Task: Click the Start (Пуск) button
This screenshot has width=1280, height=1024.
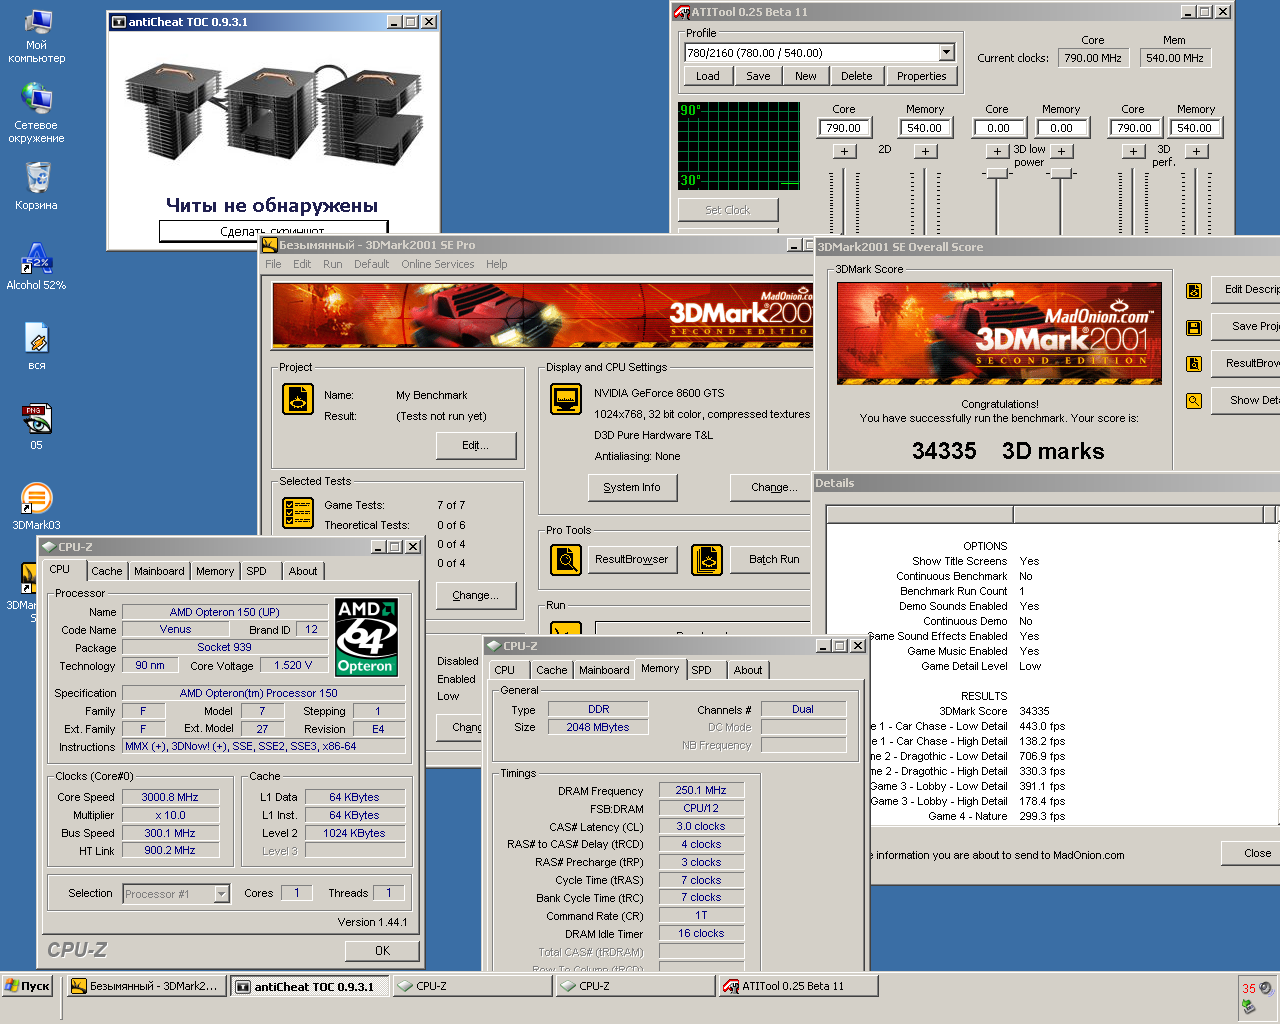Action: (27, 986)
